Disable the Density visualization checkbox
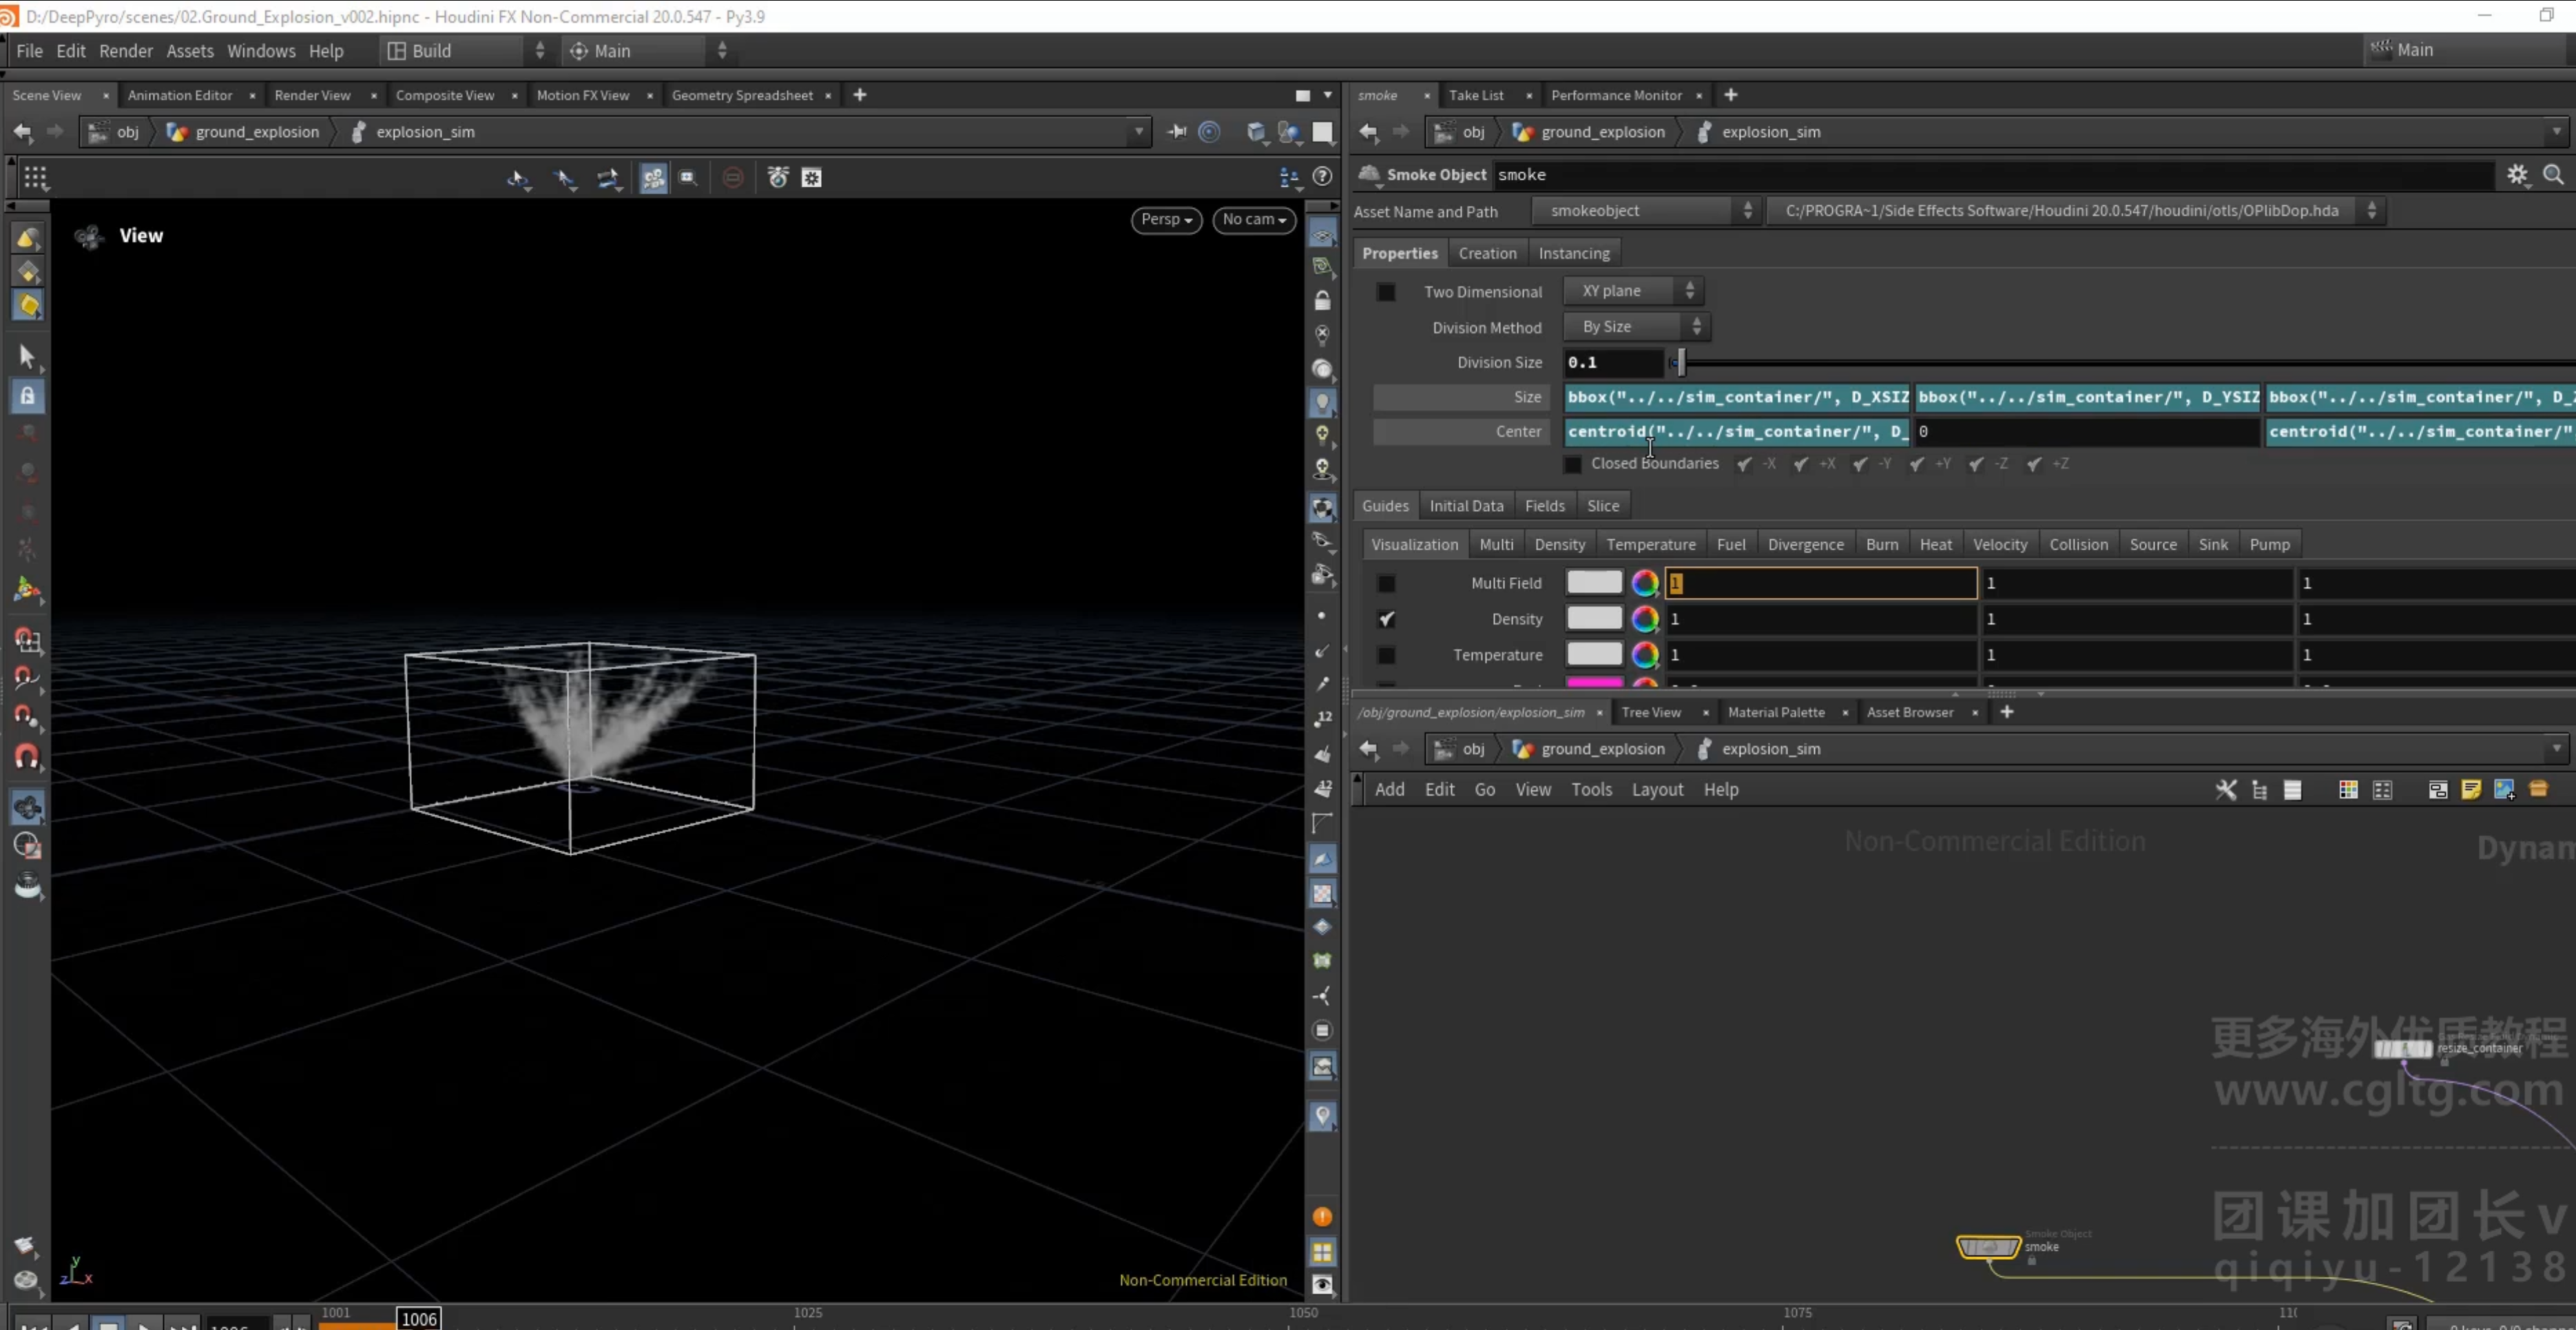 (x=1386, y=619)
